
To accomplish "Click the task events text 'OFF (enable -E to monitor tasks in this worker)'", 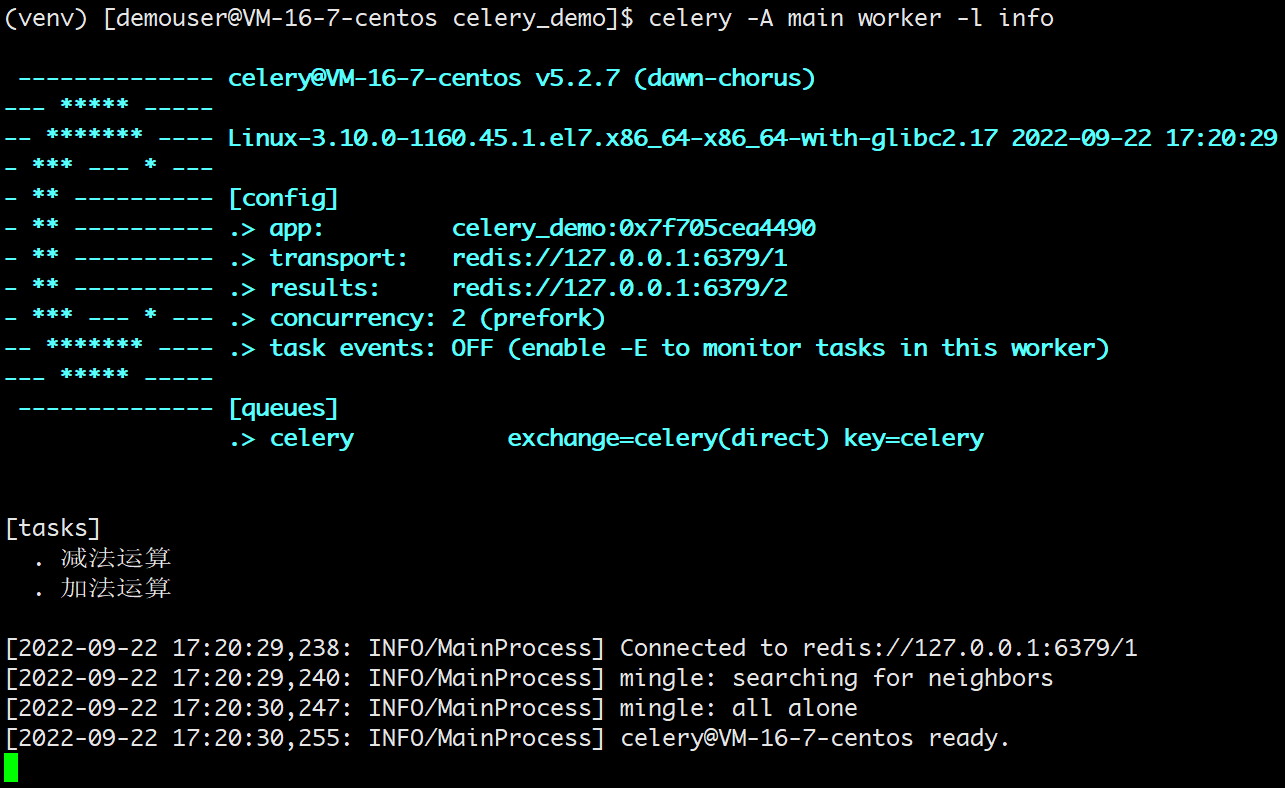I will pos(781,348).
